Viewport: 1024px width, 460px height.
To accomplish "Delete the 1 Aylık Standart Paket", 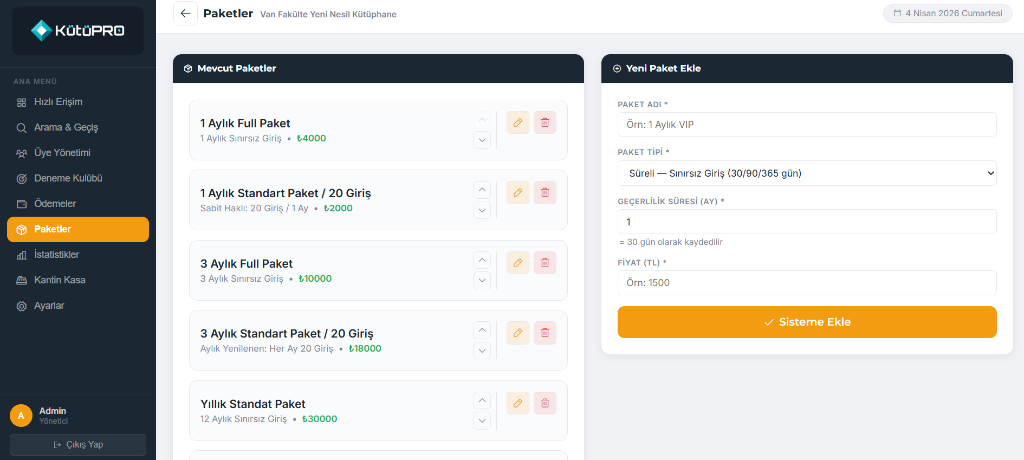I will pos(545,193).
